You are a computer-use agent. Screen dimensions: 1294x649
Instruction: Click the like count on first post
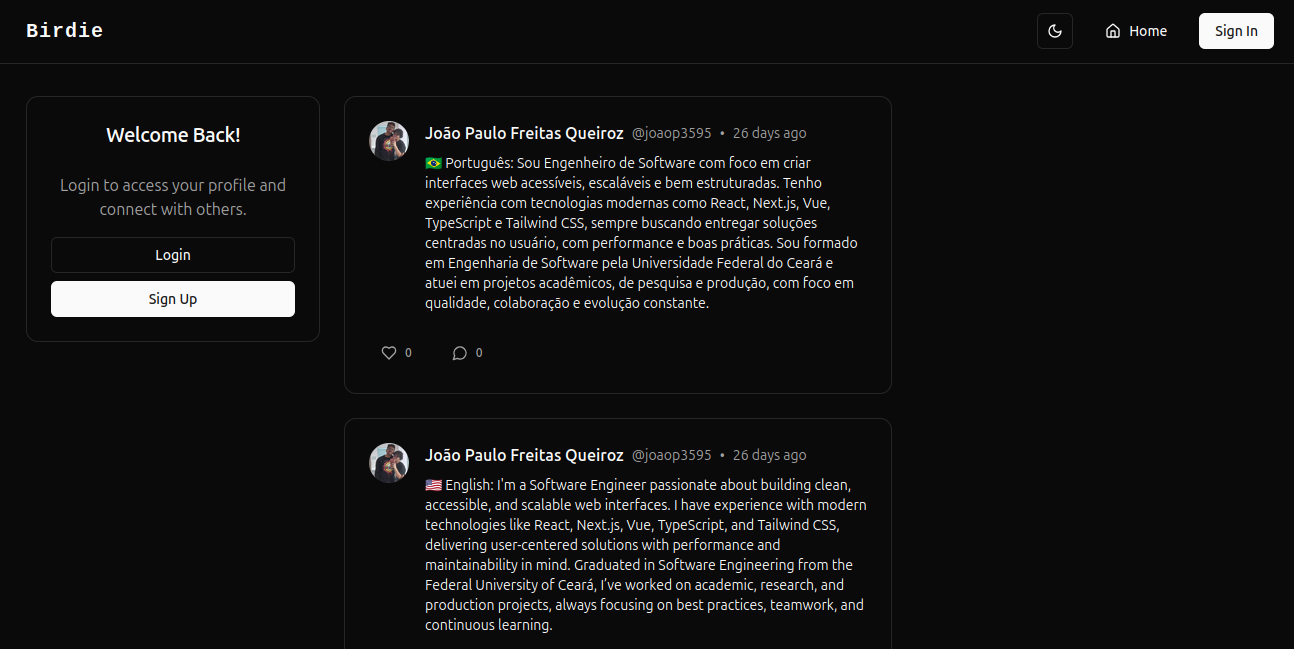(x=408, y=353)
